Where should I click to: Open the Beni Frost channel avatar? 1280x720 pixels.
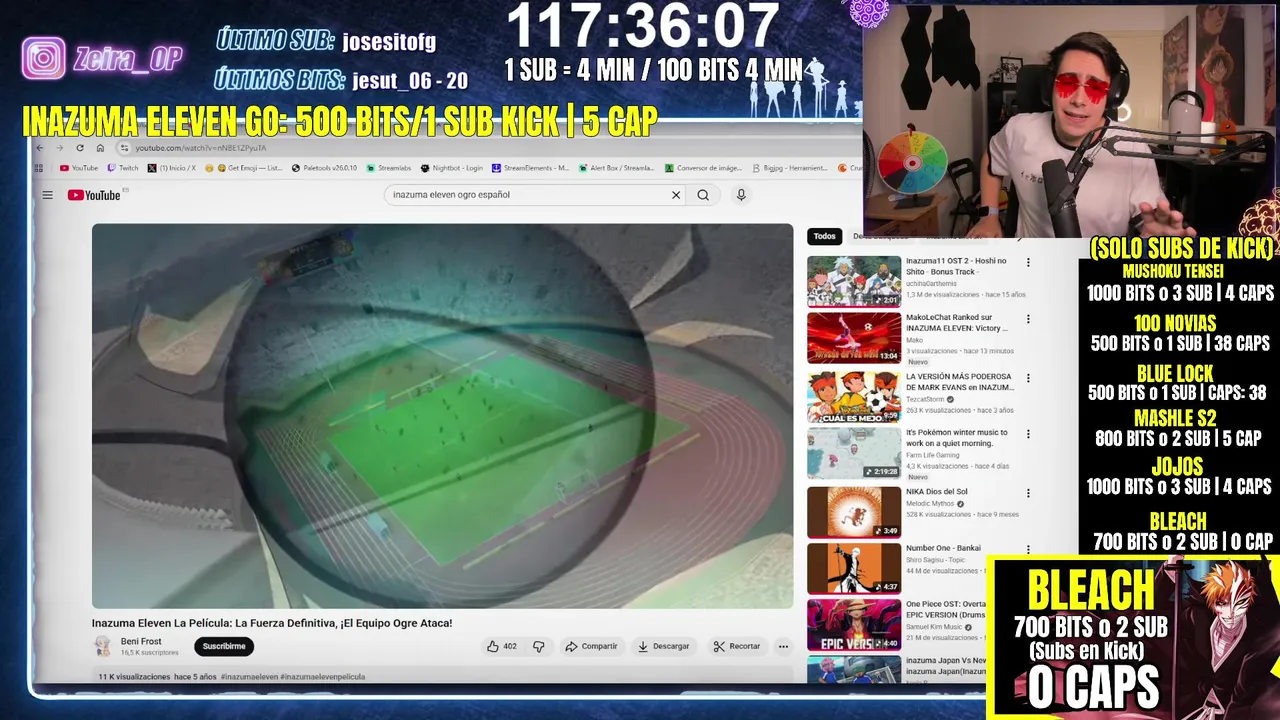102,646
